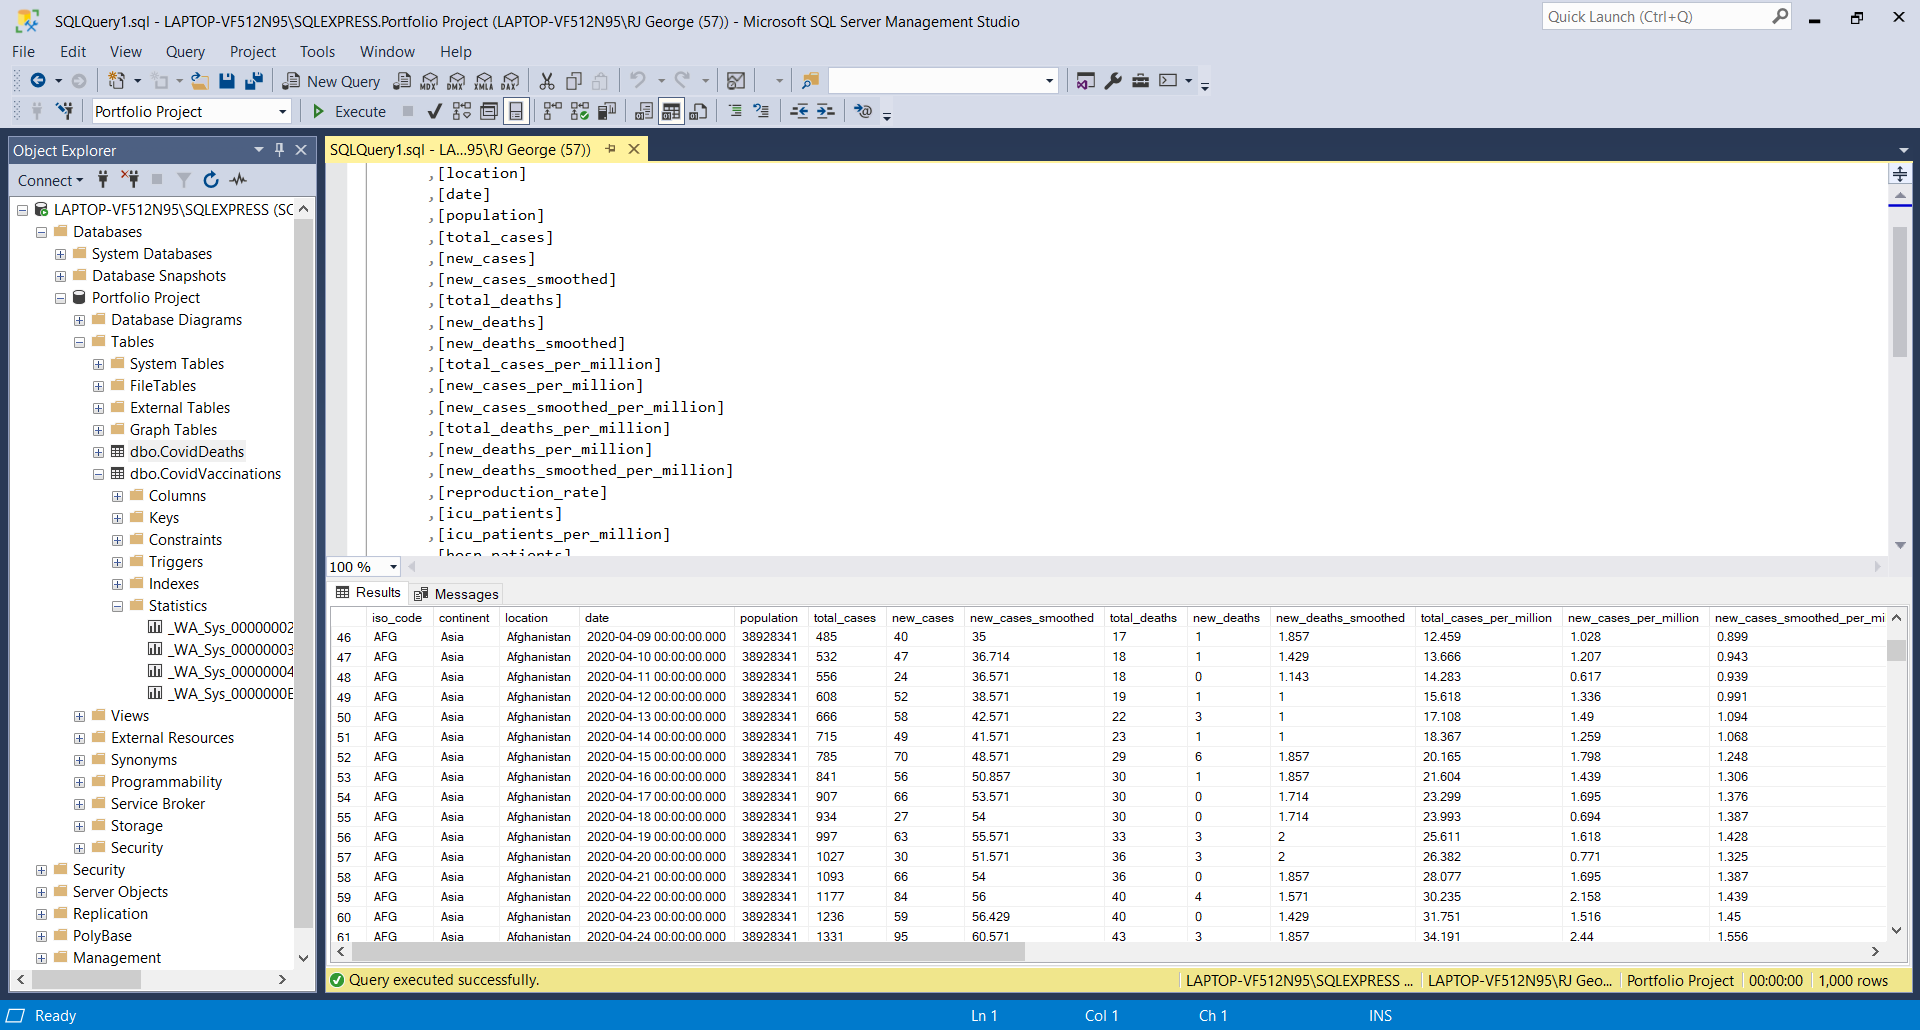This screenshot has height=1030, width=1920.
Task: Refresh Object Explorer with the refresh icon
Action: point(211,180)
